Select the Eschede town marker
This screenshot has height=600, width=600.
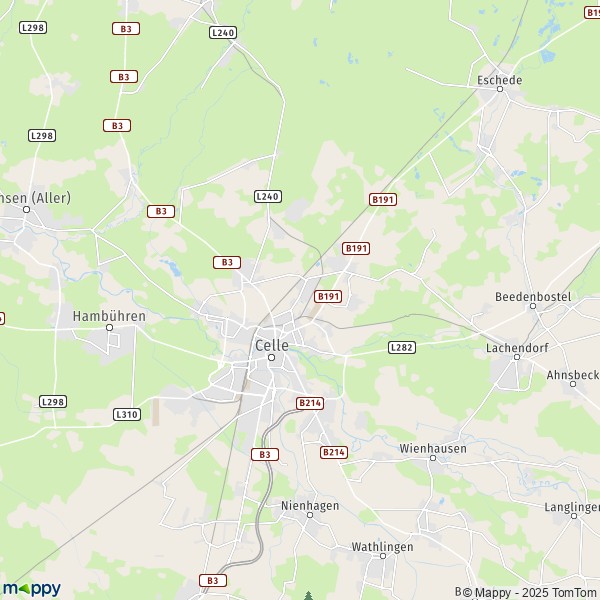[x=500, y=89]
